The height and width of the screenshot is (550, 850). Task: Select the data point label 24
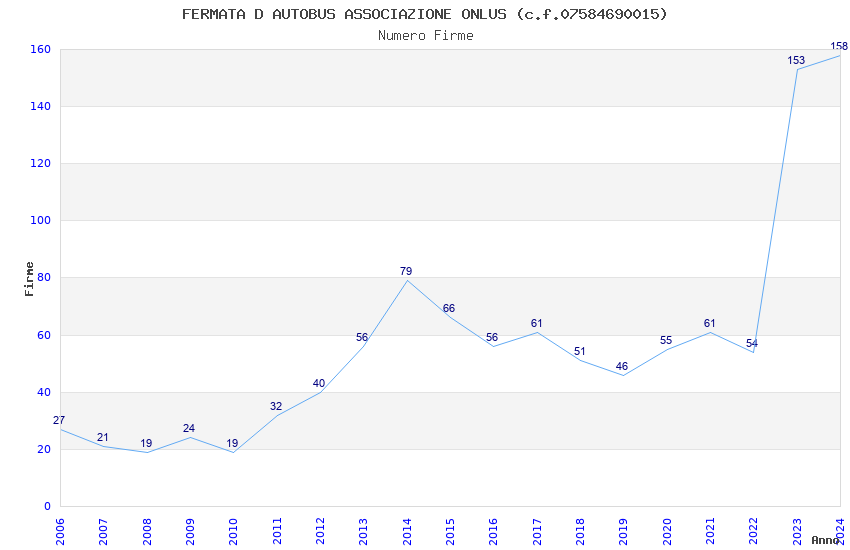click(189, 428)
